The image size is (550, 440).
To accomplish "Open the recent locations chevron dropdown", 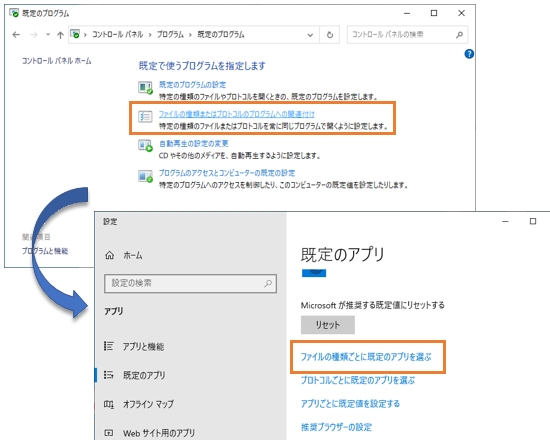I will [x=48, y=34].
